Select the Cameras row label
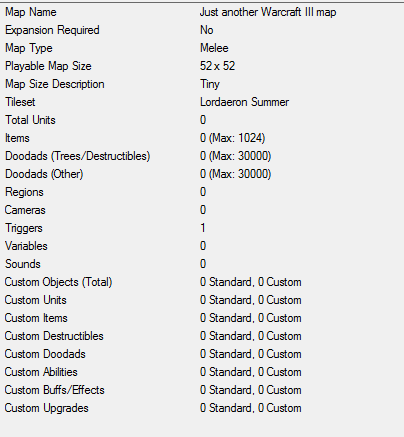The width and height of the screenshot is (404, 437). (x=25, y=210)
